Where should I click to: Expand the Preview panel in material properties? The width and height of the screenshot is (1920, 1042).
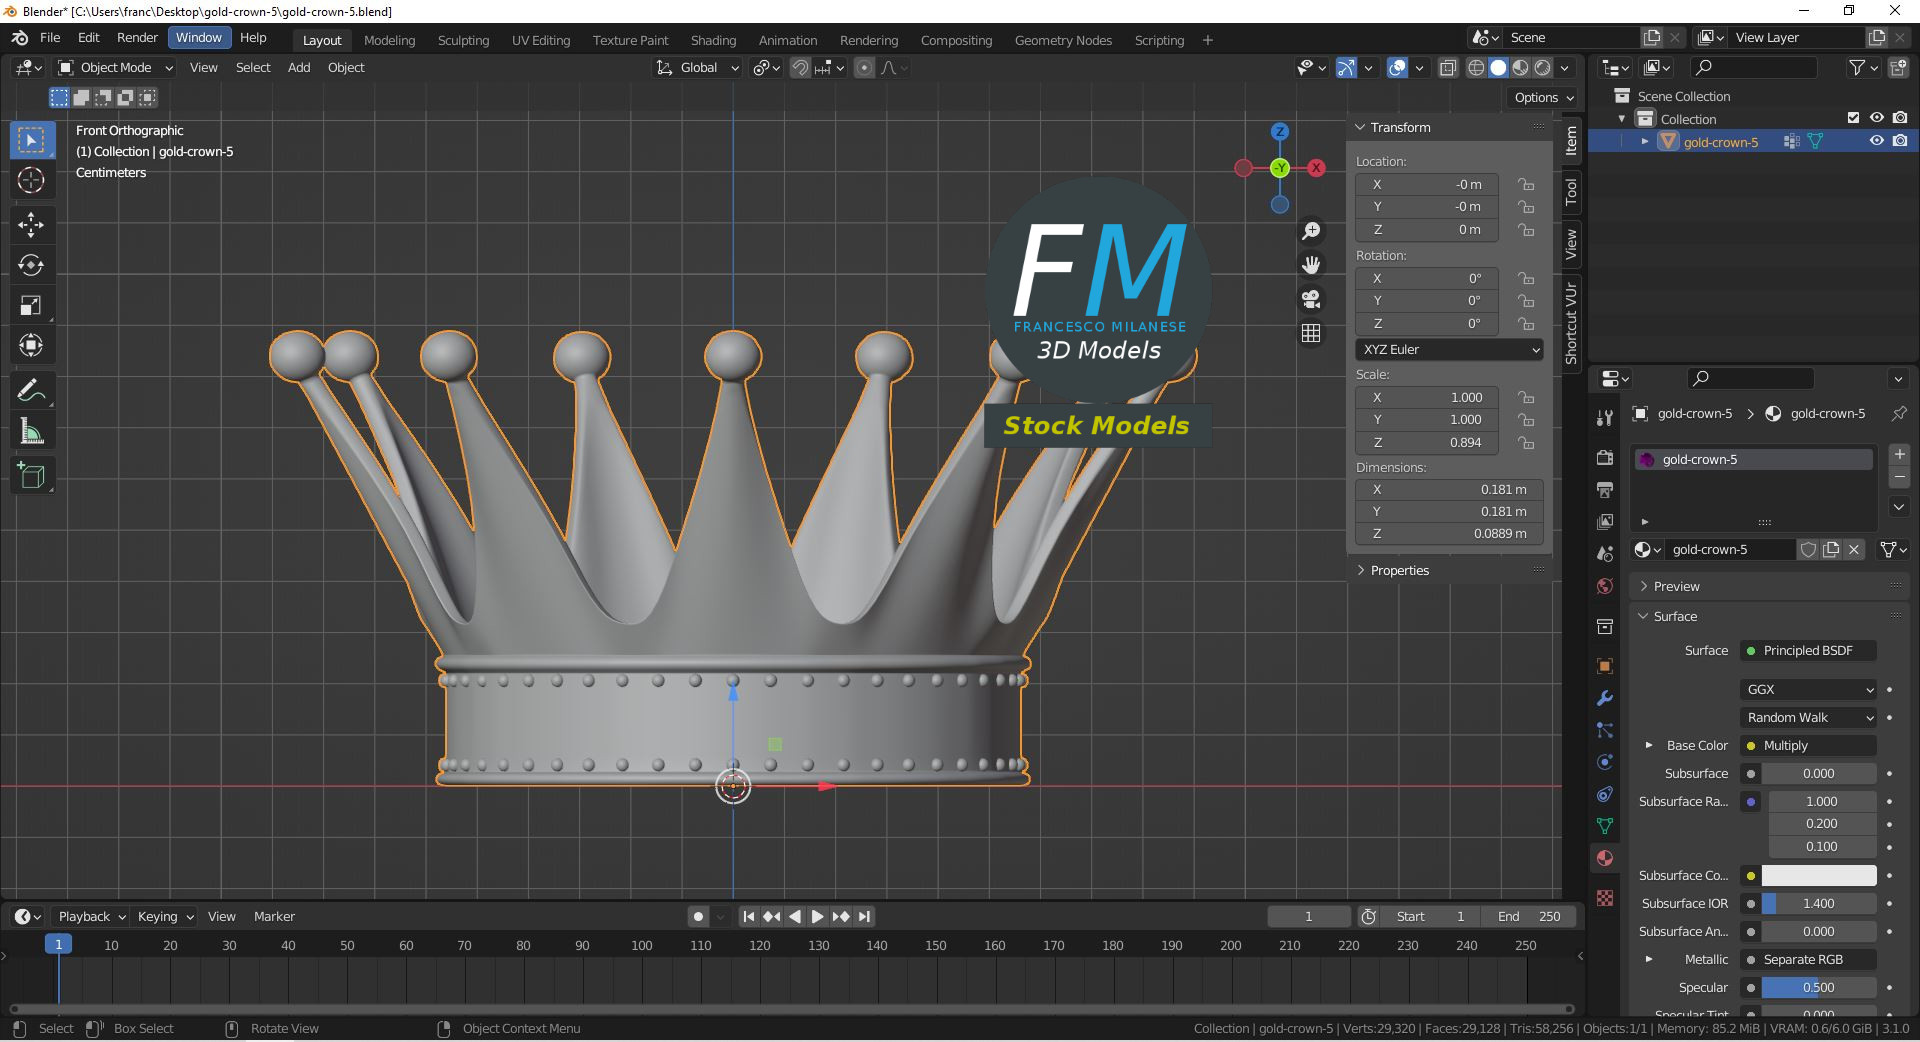tap(1676, 587)
